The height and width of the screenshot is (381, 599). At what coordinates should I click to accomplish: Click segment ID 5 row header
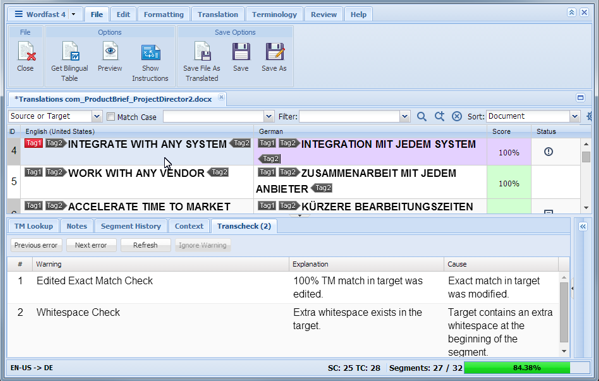tap(14, 181)
